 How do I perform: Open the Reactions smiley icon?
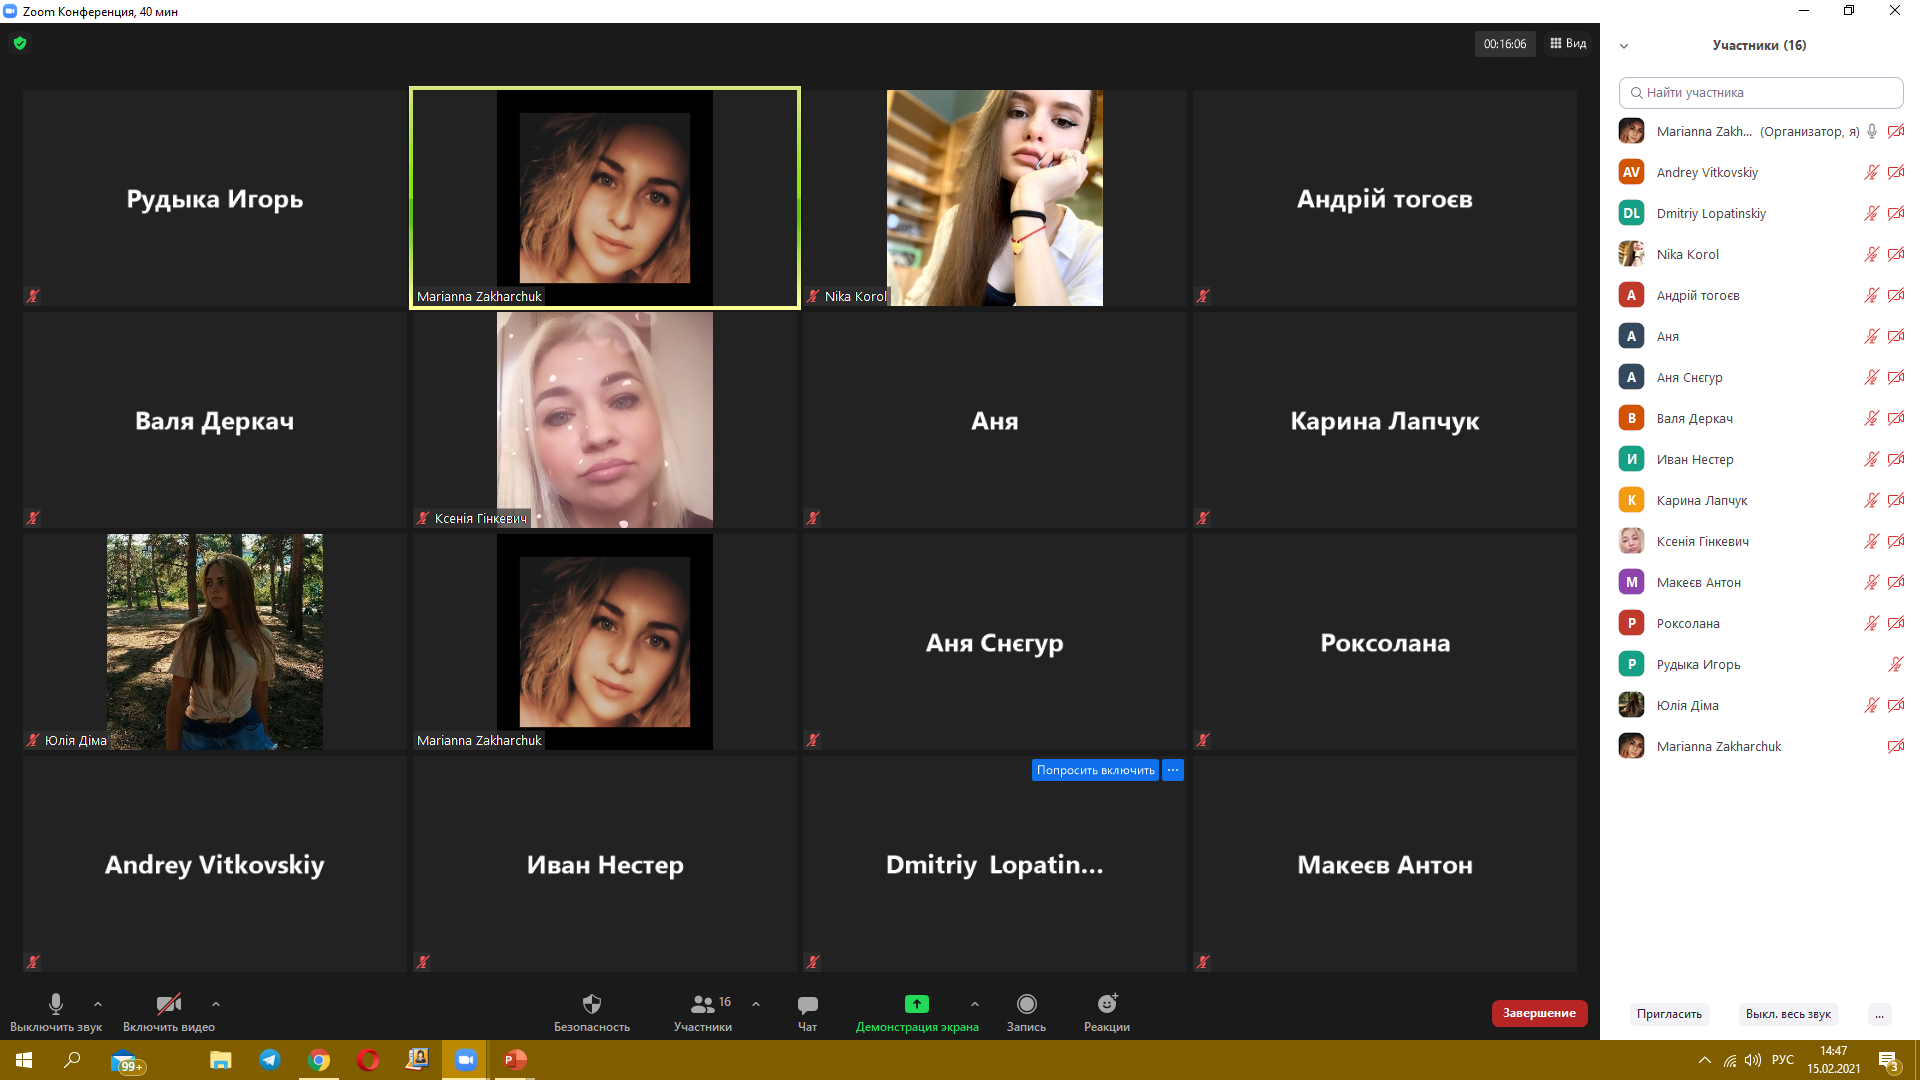click(x=1107, y=1004)
